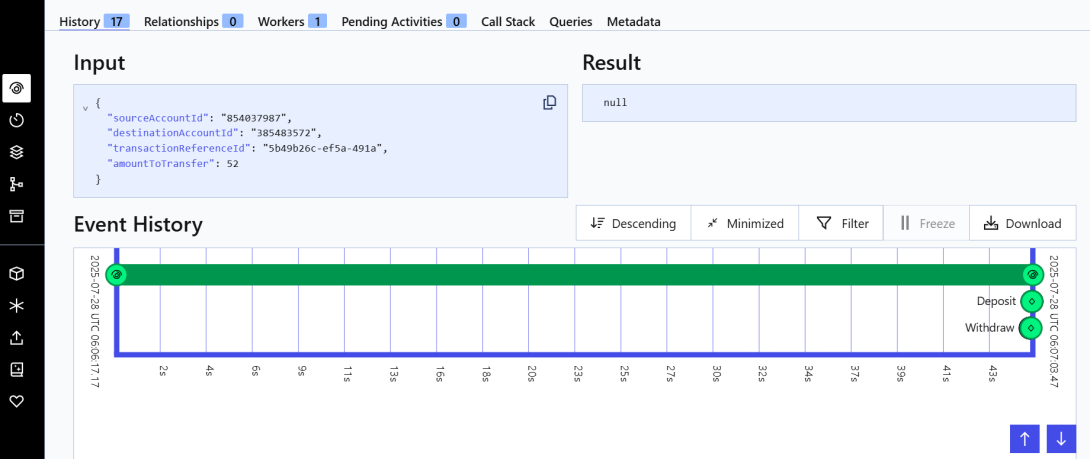
Task: Select the Deposit event marker on timeline
Action: (x=1031, y=301)
